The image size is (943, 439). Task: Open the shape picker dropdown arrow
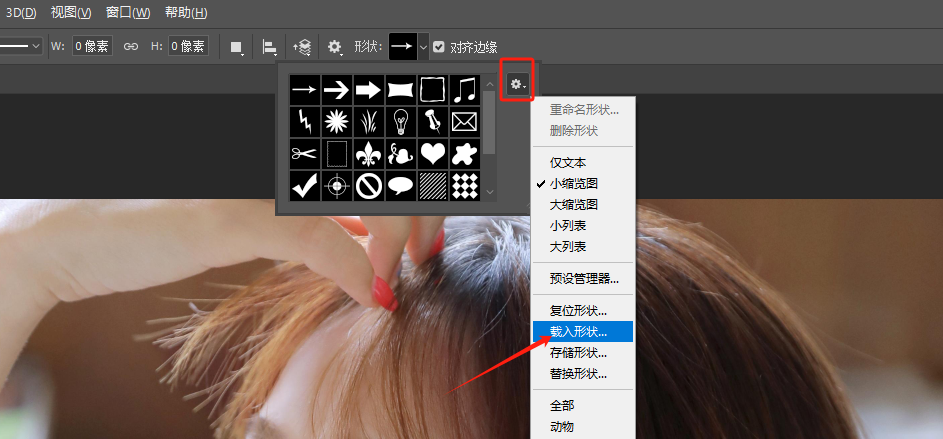pos(423,46)
